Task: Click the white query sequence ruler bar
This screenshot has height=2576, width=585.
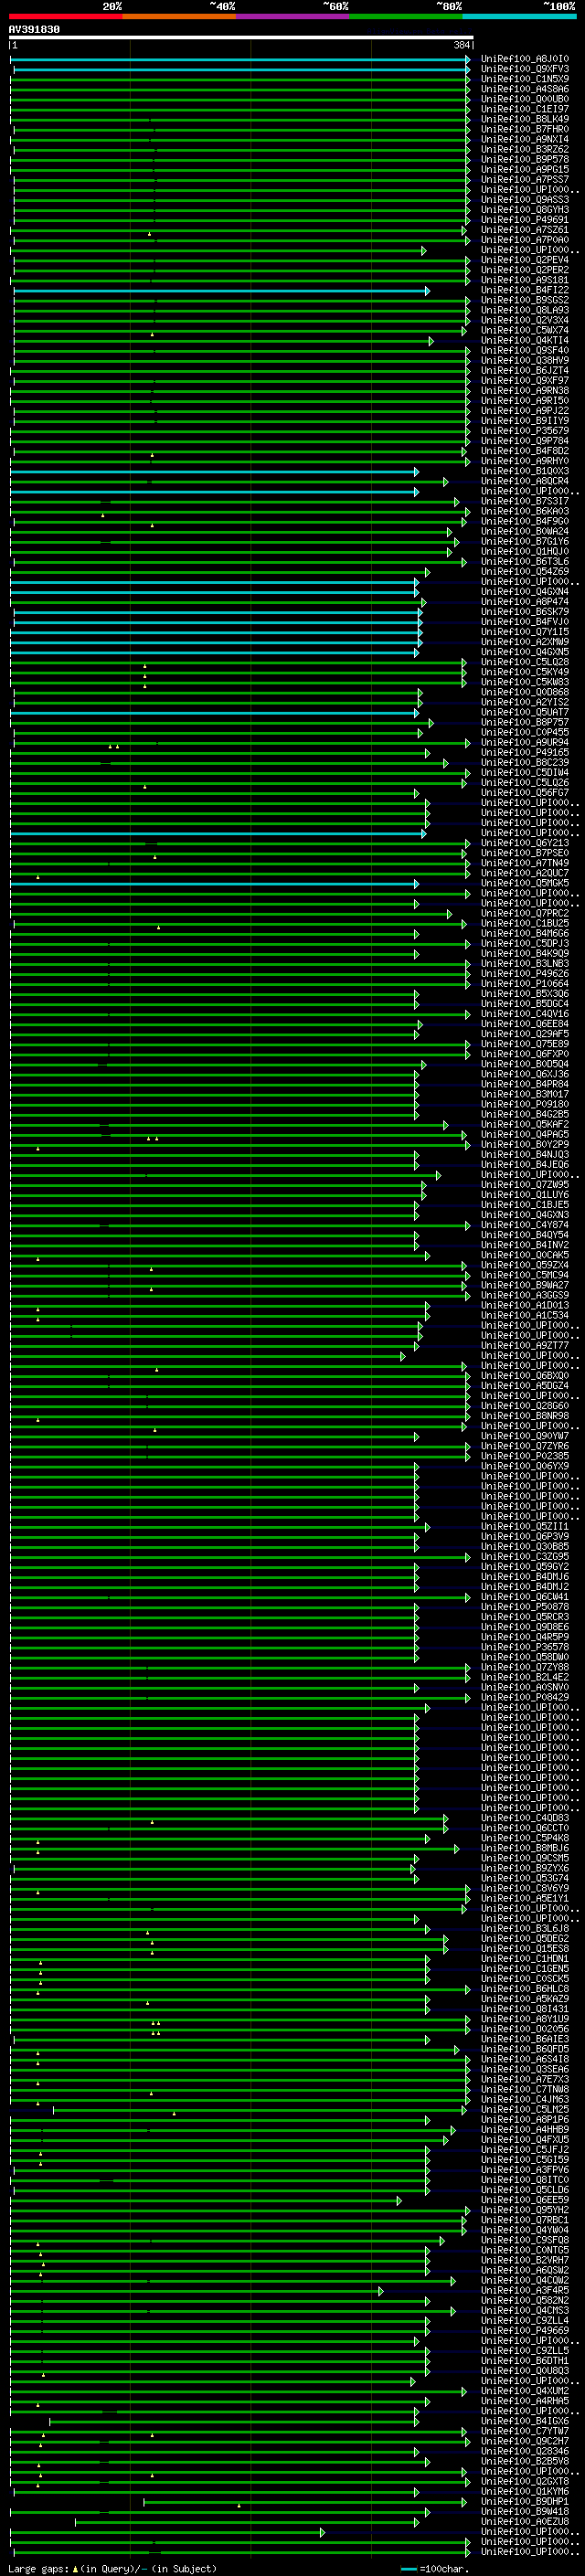Action: pyautogui.click(x=241, y=38)
